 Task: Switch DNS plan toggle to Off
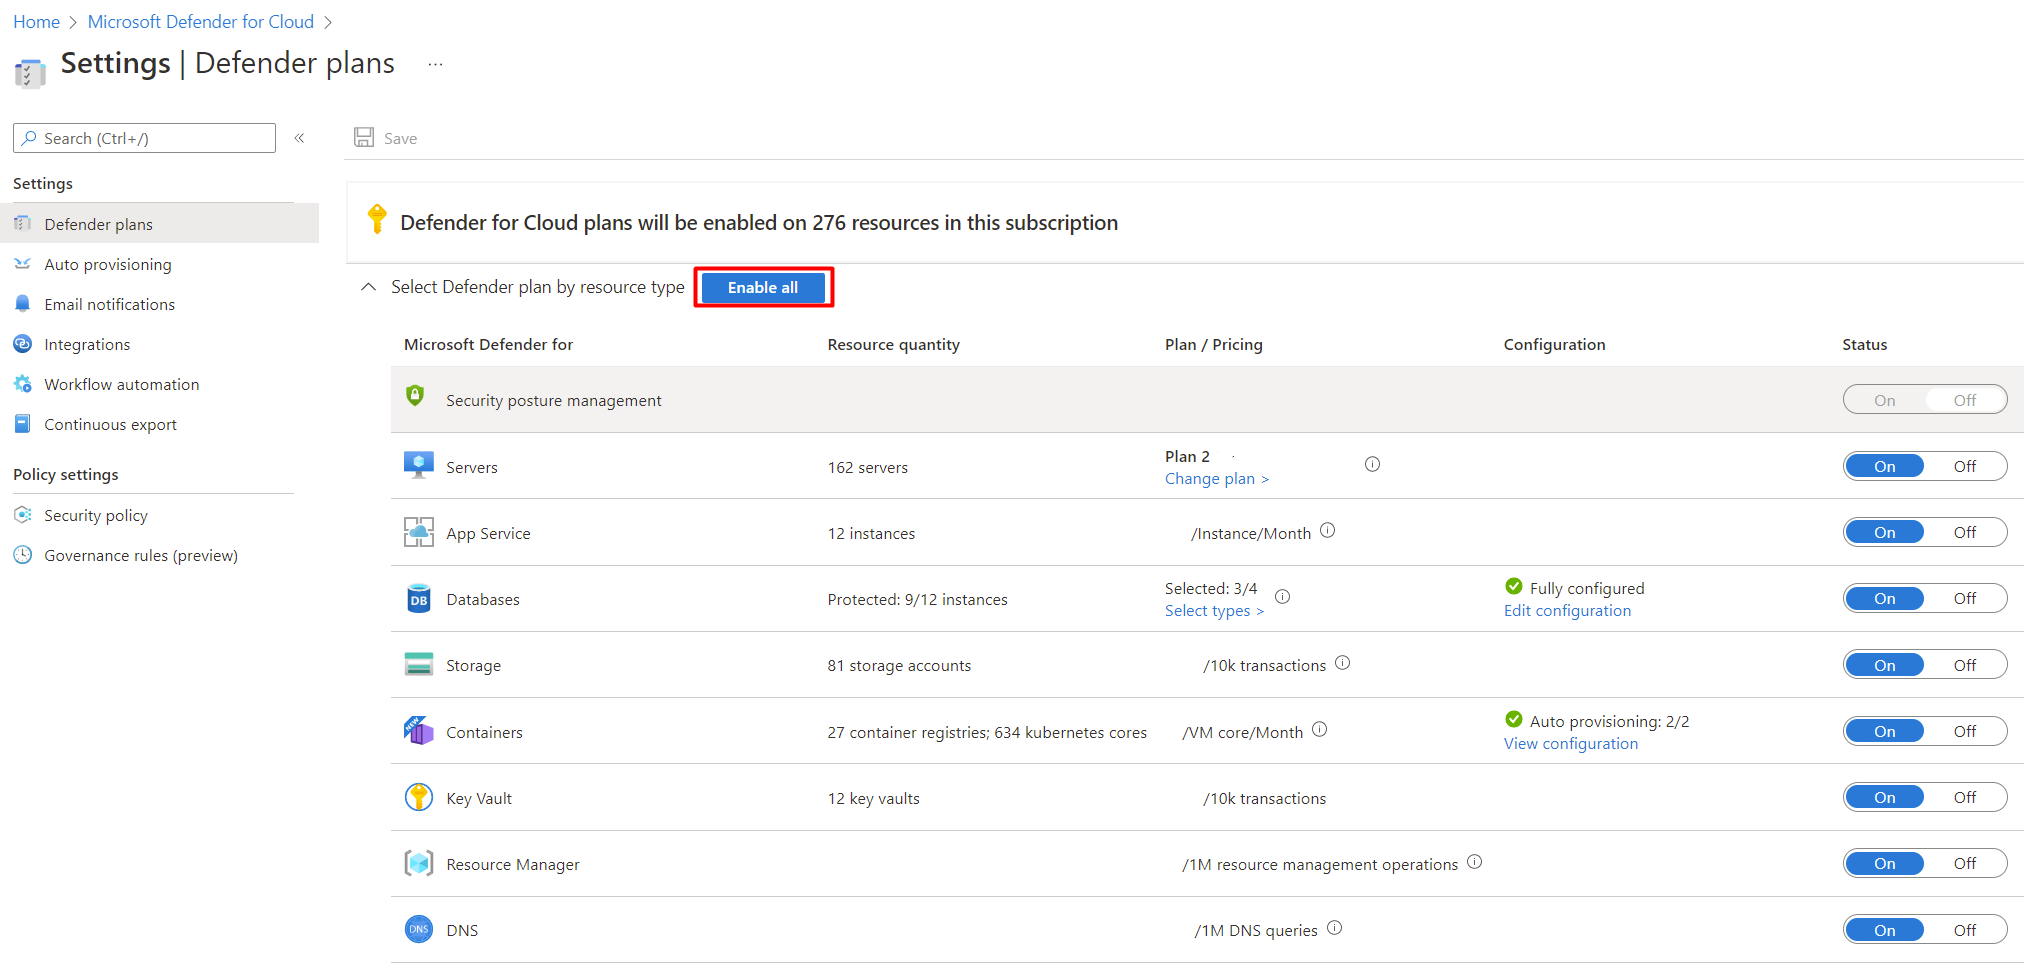pos(1964,930)
